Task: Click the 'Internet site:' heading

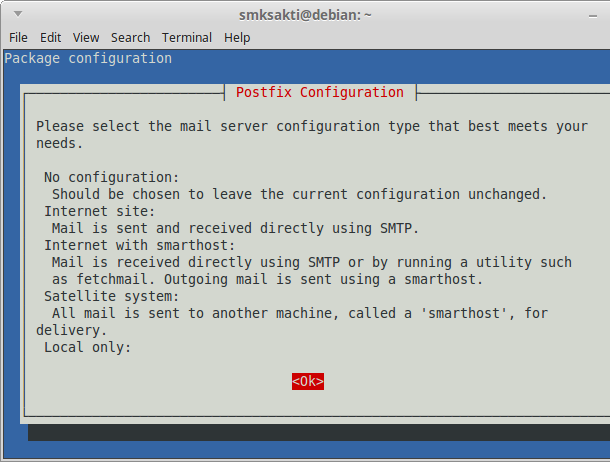Action: pos(100,211)
